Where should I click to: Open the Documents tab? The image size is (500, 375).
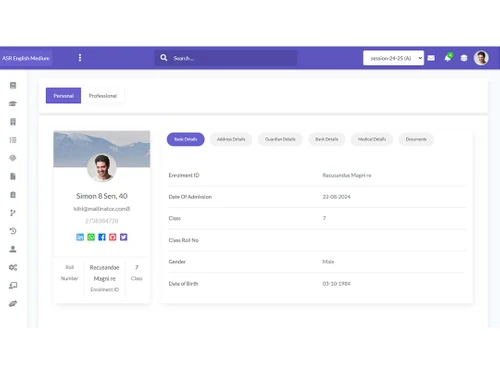[x=416, y=139]
